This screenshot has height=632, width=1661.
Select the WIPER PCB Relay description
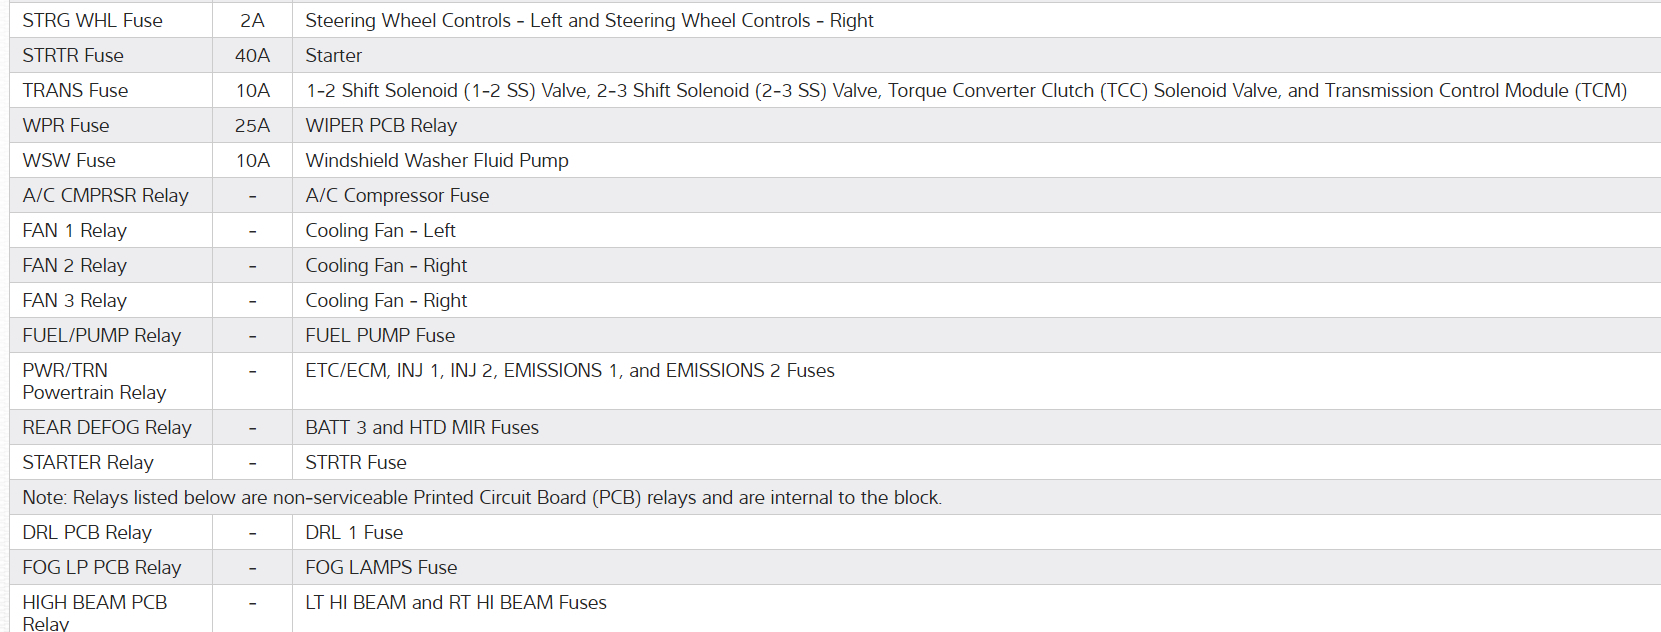click(x=381, y=125)
